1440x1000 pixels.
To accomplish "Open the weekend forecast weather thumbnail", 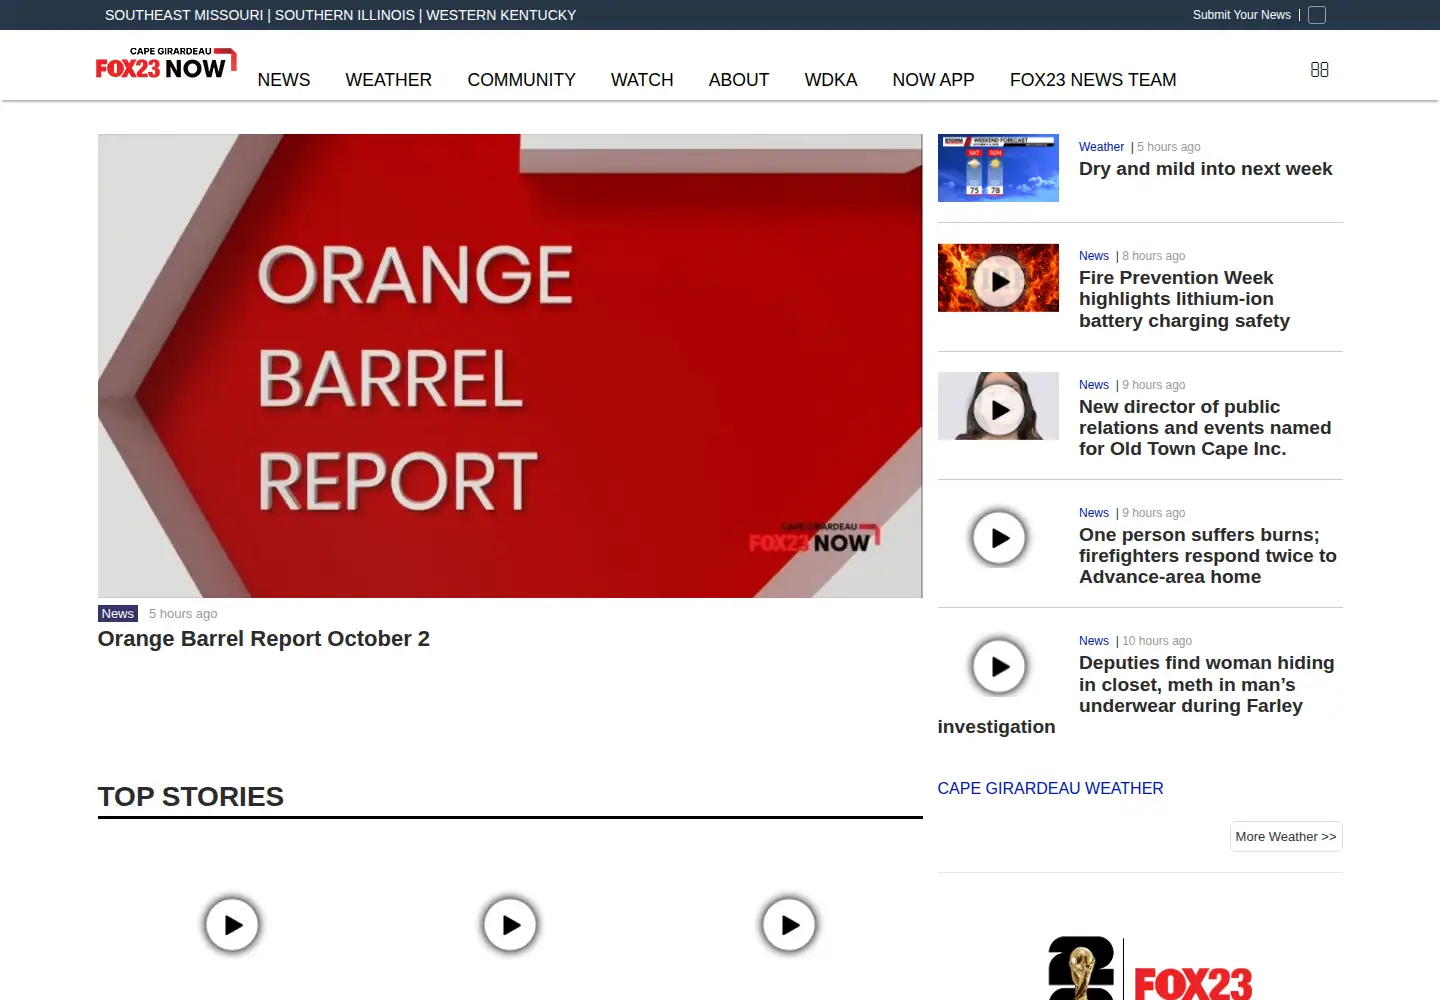I will pyautogui.click(x=998, y=168).
